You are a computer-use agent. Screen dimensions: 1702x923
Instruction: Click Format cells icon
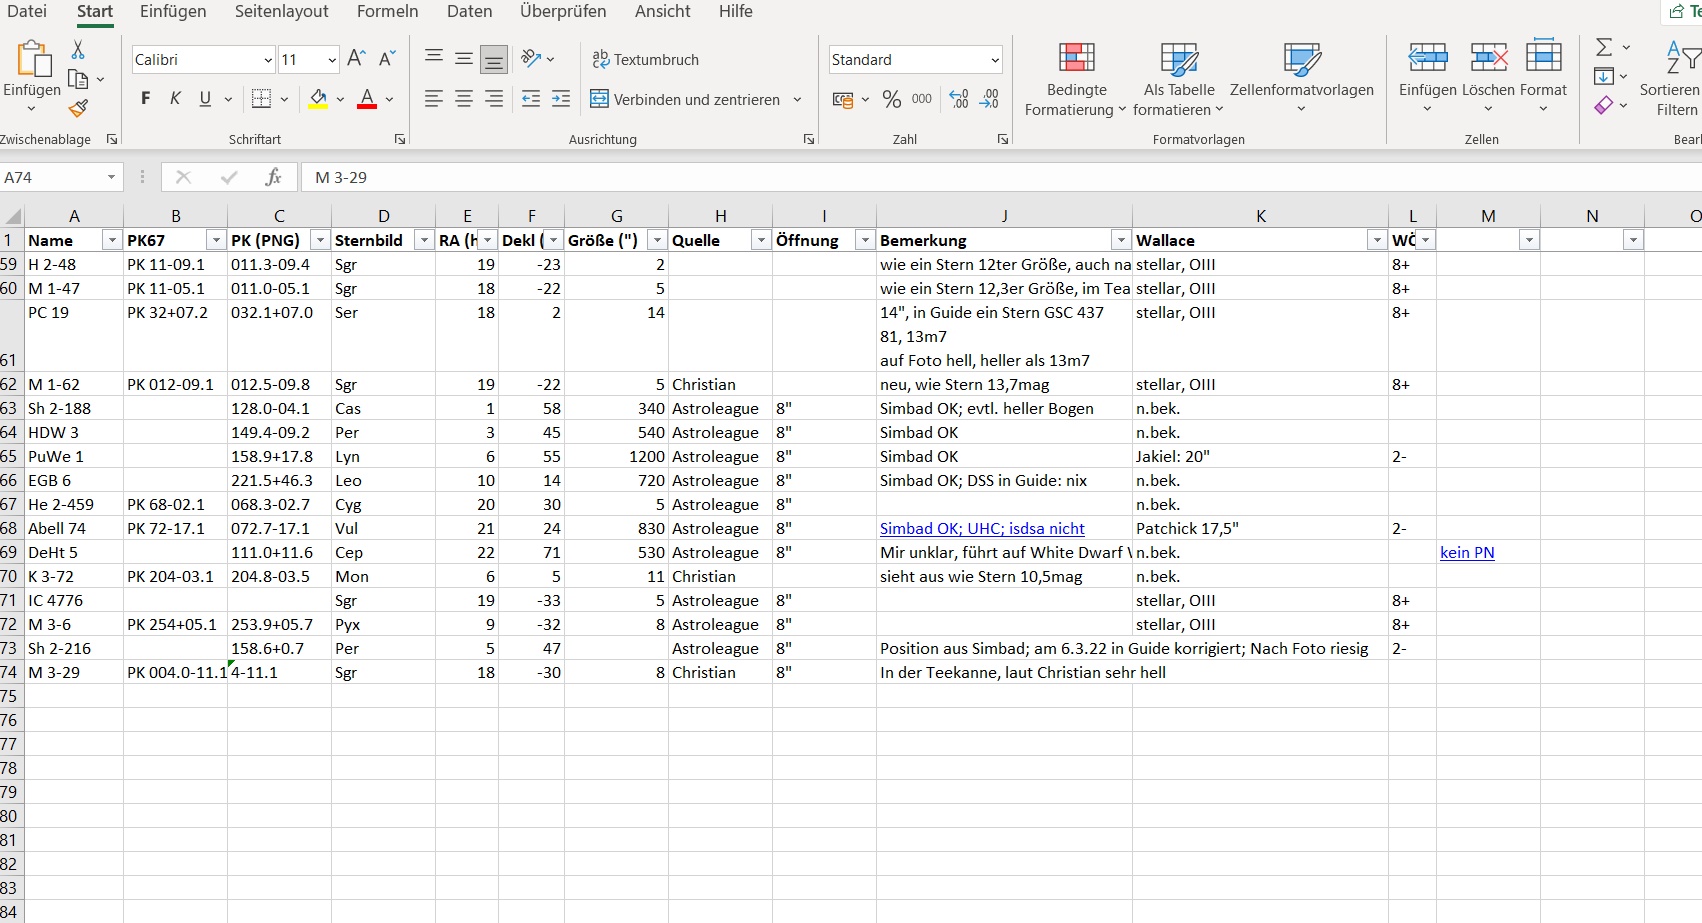[1543, 57]
